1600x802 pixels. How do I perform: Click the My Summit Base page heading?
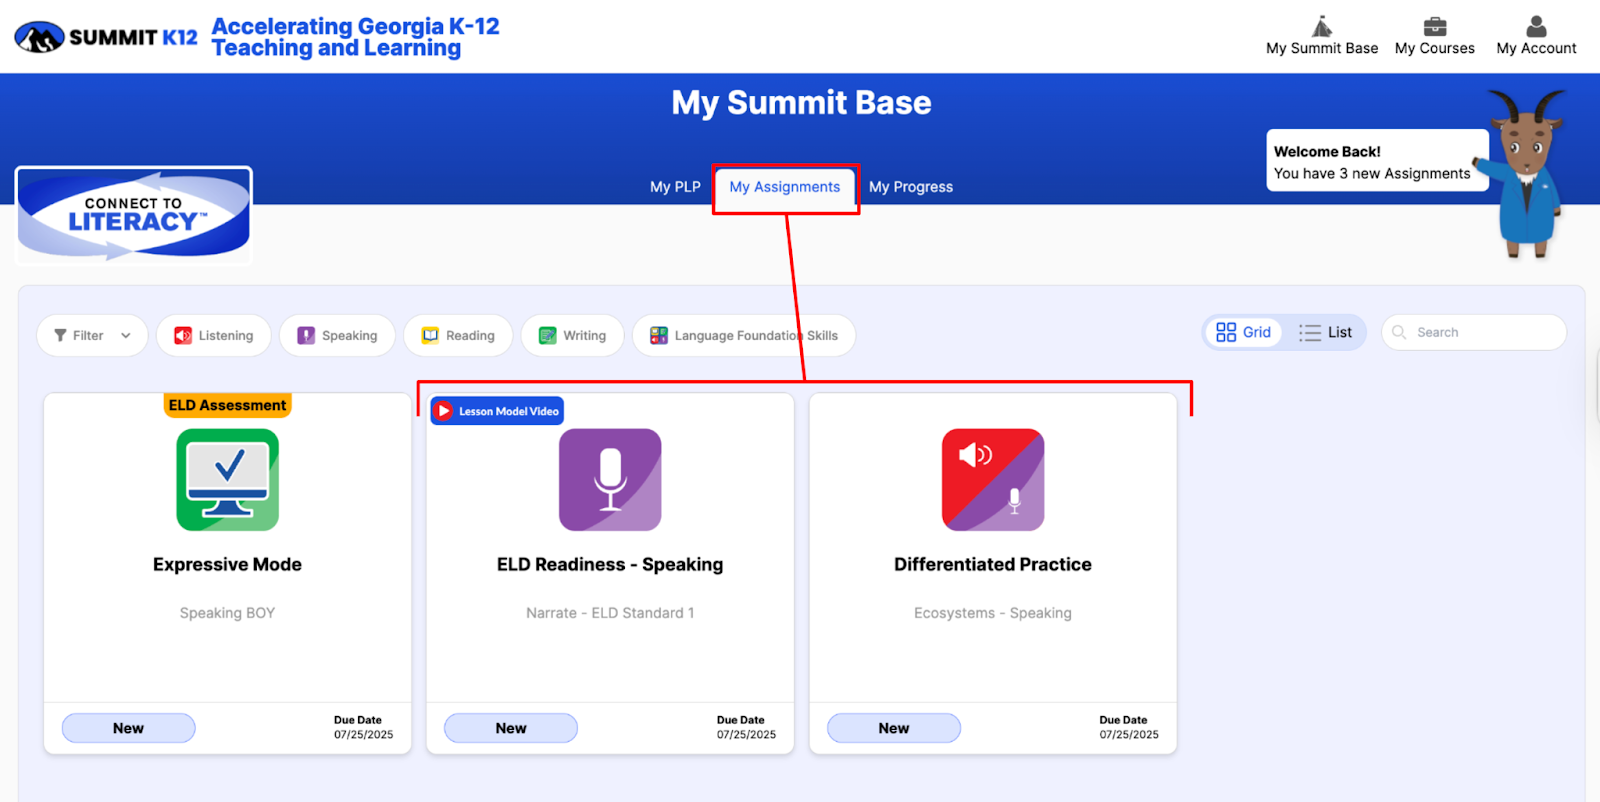pyautogui.click(x=801, y=102)
